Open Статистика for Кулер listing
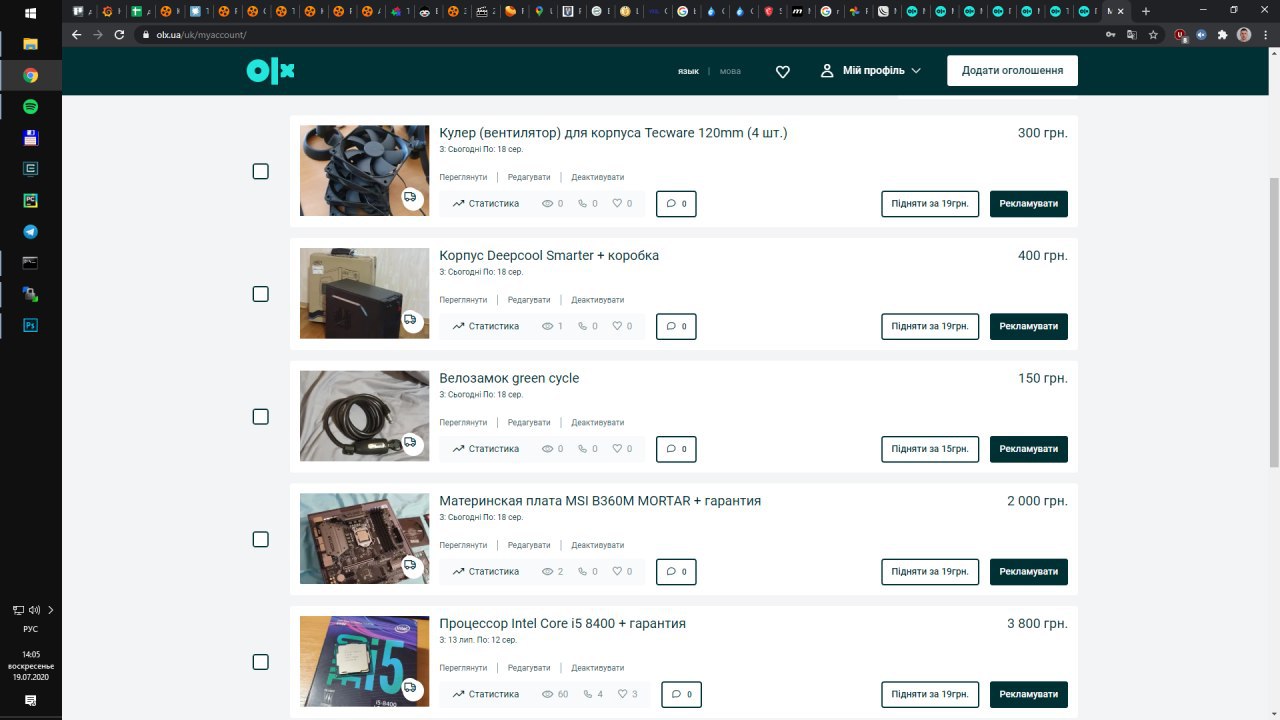The width and height of the screenshot is (1280, 720). (485, 204)
